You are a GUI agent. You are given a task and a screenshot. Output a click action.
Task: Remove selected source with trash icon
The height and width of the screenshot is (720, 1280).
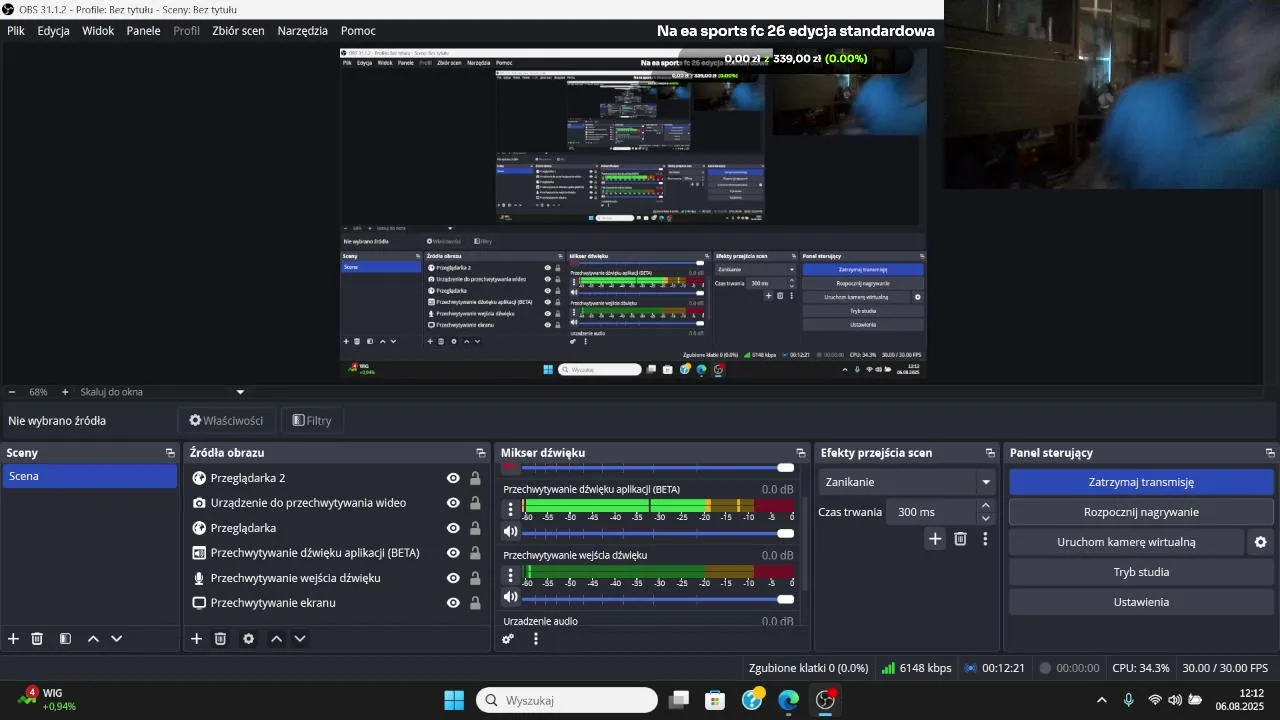(x=220, y=639)
